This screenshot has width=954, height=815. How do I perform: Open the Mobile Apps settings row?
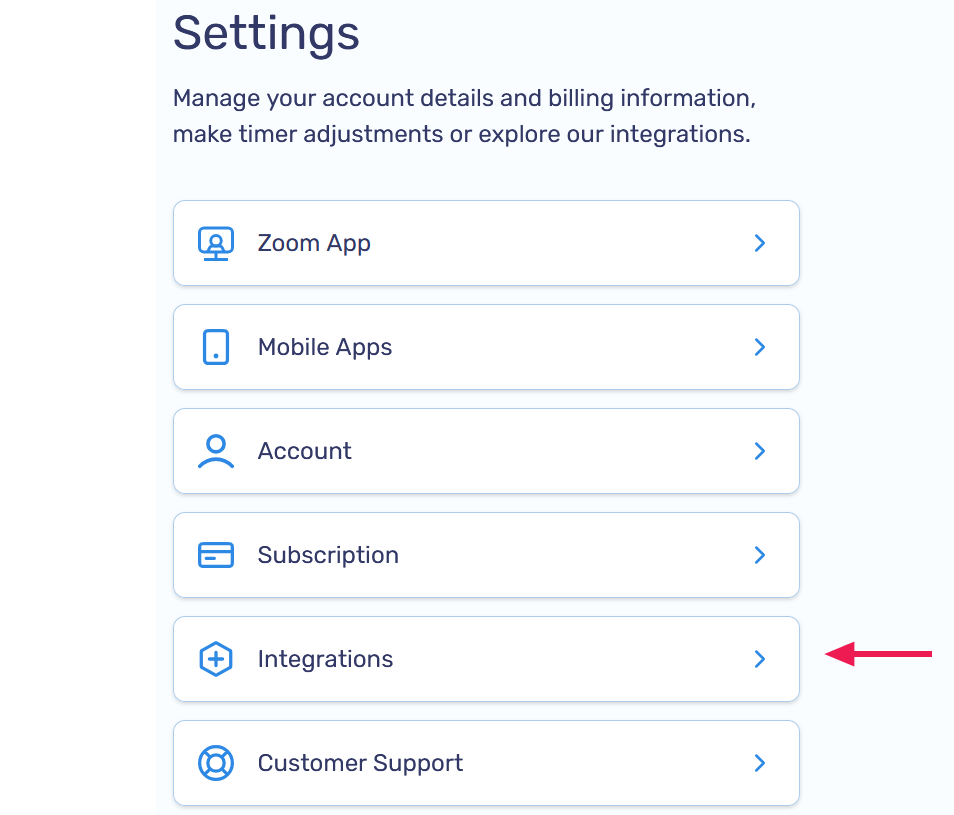(486, 346)
